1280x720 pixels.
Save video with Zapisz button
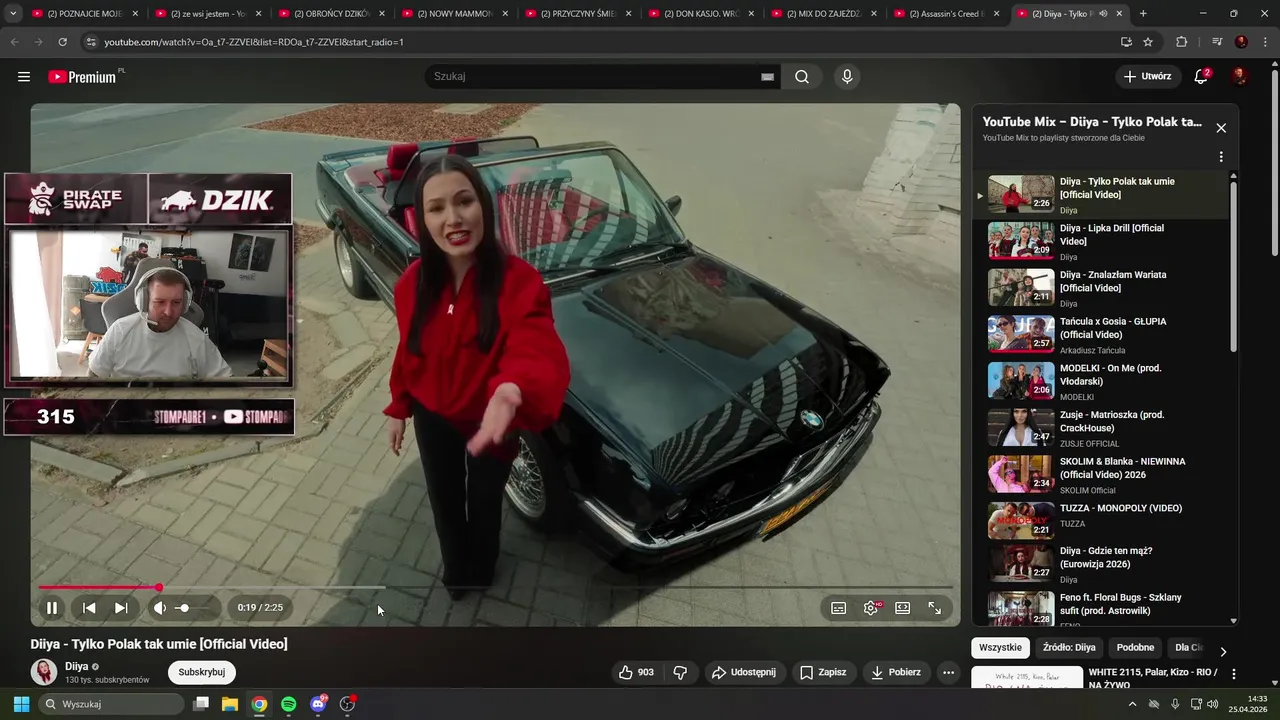click(823, 672)
